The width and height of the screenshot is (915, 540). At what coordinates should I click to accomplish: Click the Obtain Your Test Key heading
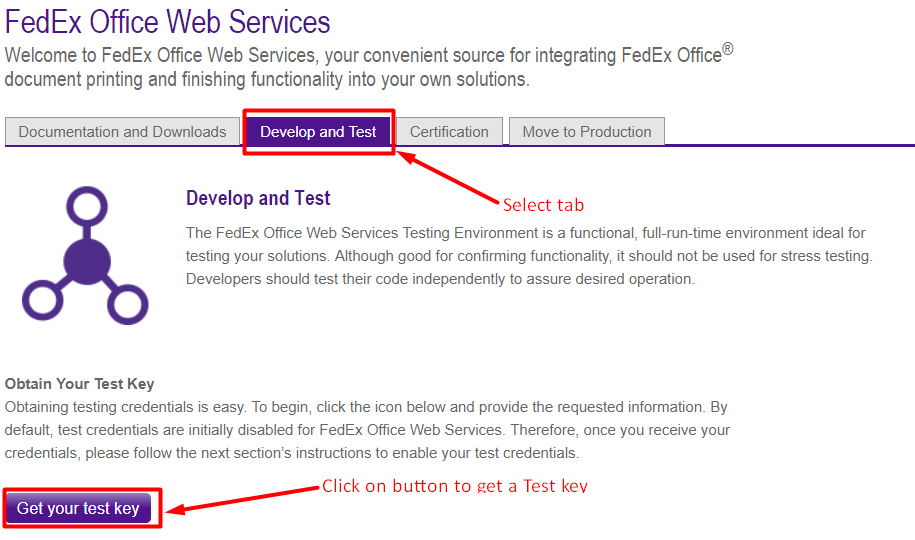coord(79,384)
